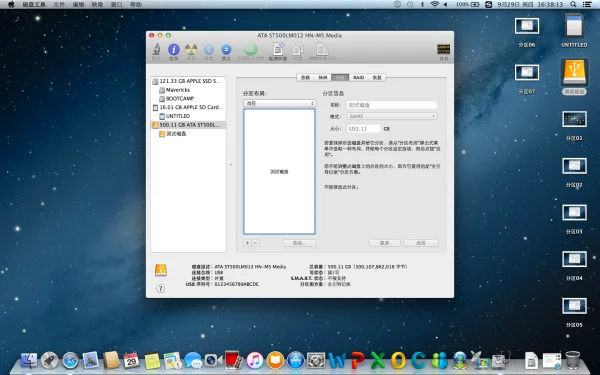Image resolution: width=600 pixels, height=375 pixels.
Task: Open the Apple menu
Action: 11,5
